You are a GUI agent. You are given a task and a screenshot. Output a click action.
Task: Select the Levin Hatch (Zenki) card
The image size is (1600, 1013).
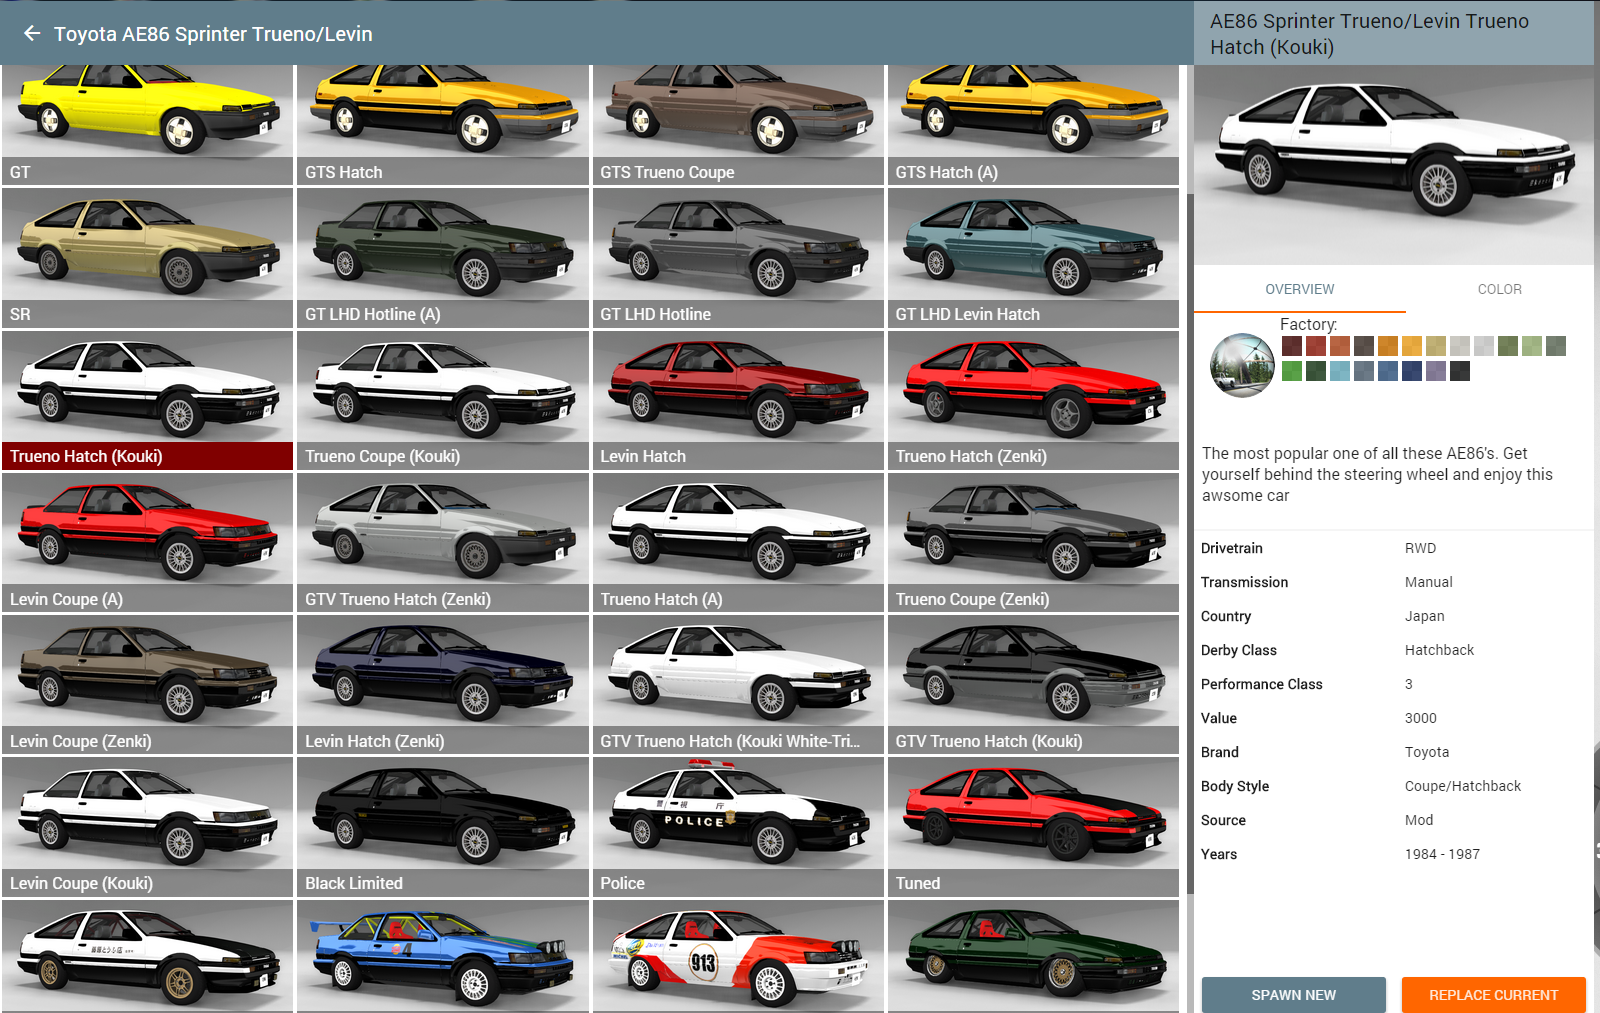pos(443,685)
